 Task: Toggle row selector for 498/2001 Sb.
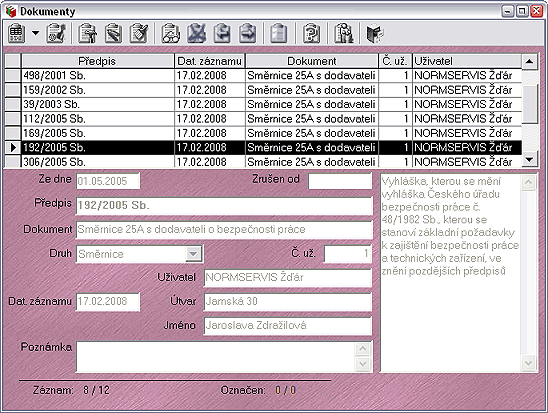click(x=13, y=75)
